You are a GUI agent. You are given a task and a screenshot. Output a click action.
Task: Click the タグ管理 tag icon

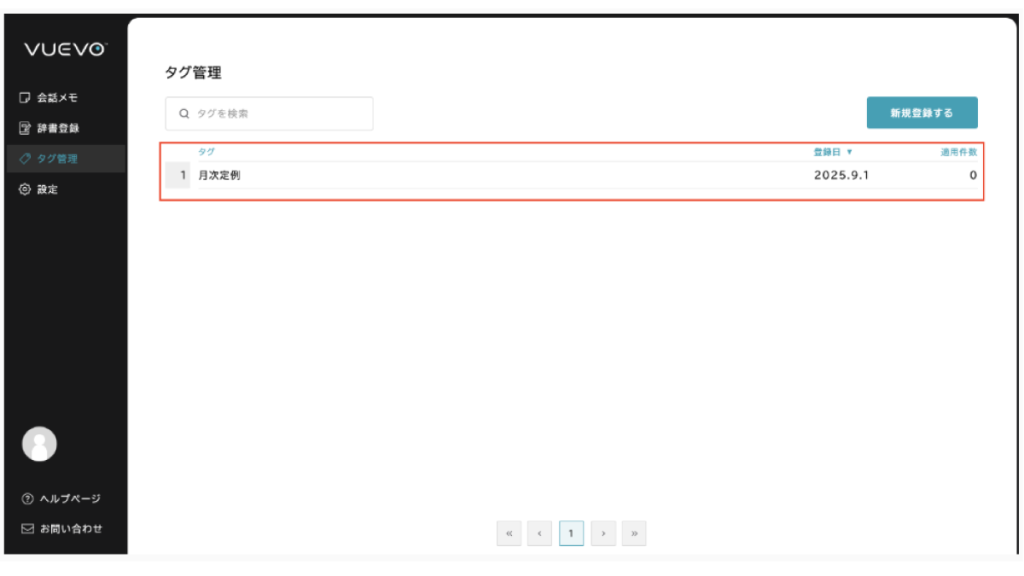point(25,158)
